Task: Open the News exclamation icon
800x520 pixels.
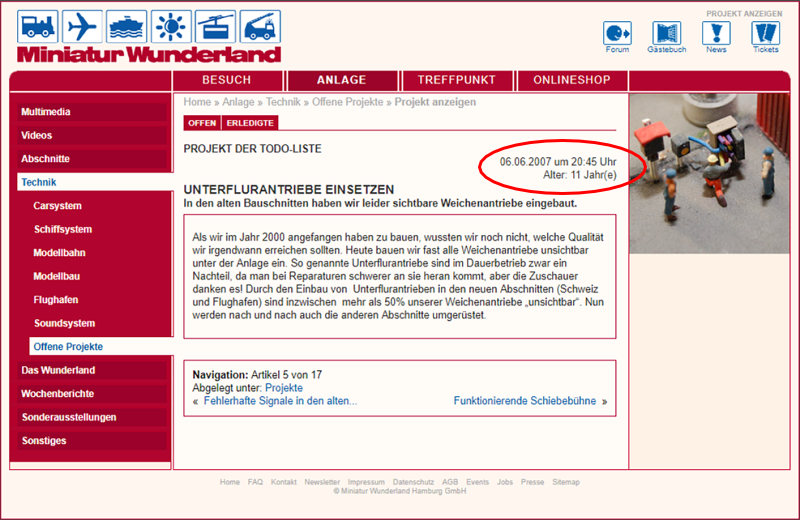Action: pos(716,34)
